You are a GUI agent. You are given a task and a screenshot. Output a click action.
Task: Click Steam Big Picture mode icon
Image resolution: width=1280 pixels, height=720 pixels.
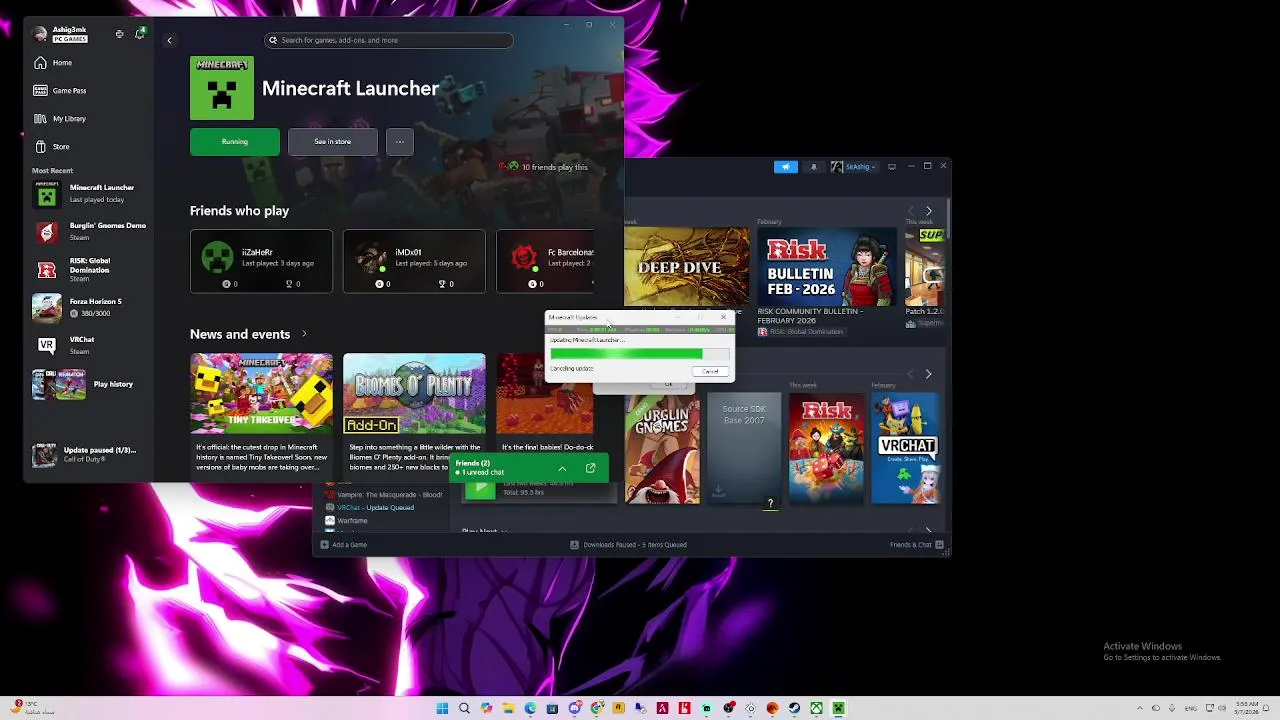[892, 167]
